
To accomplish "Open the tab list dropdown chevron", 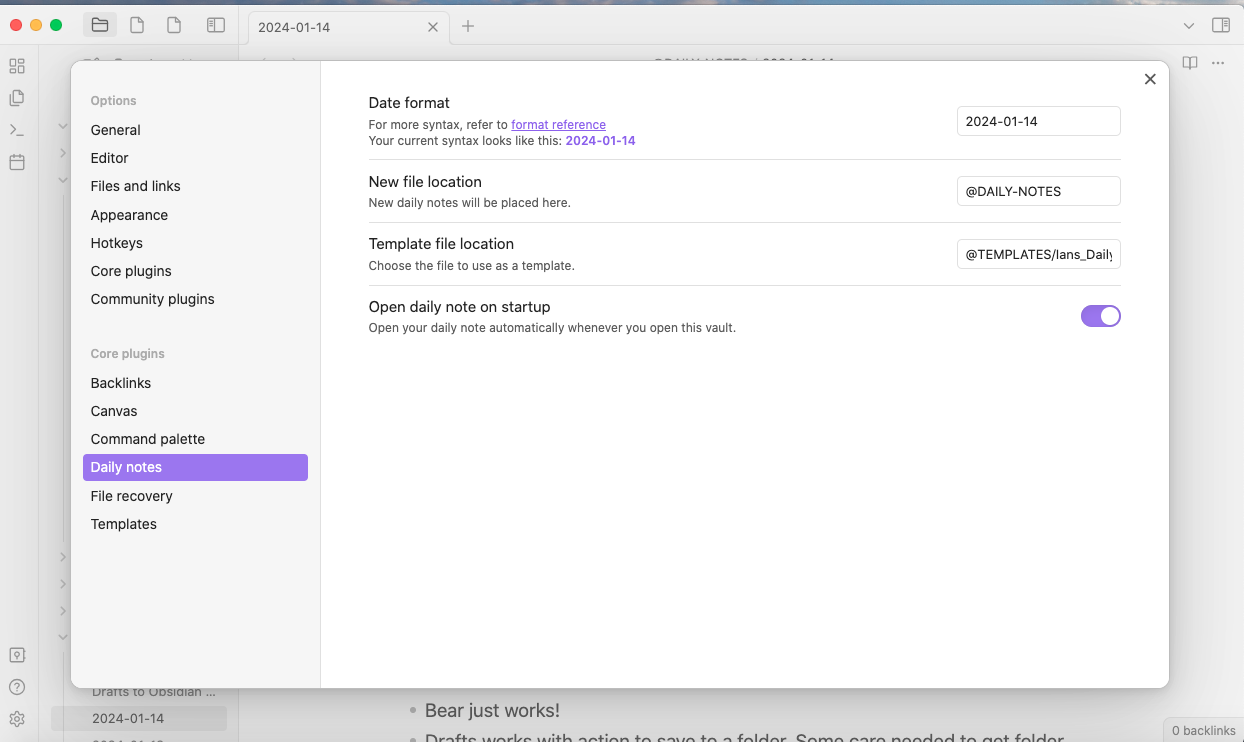I will [x=1189, y=26].
